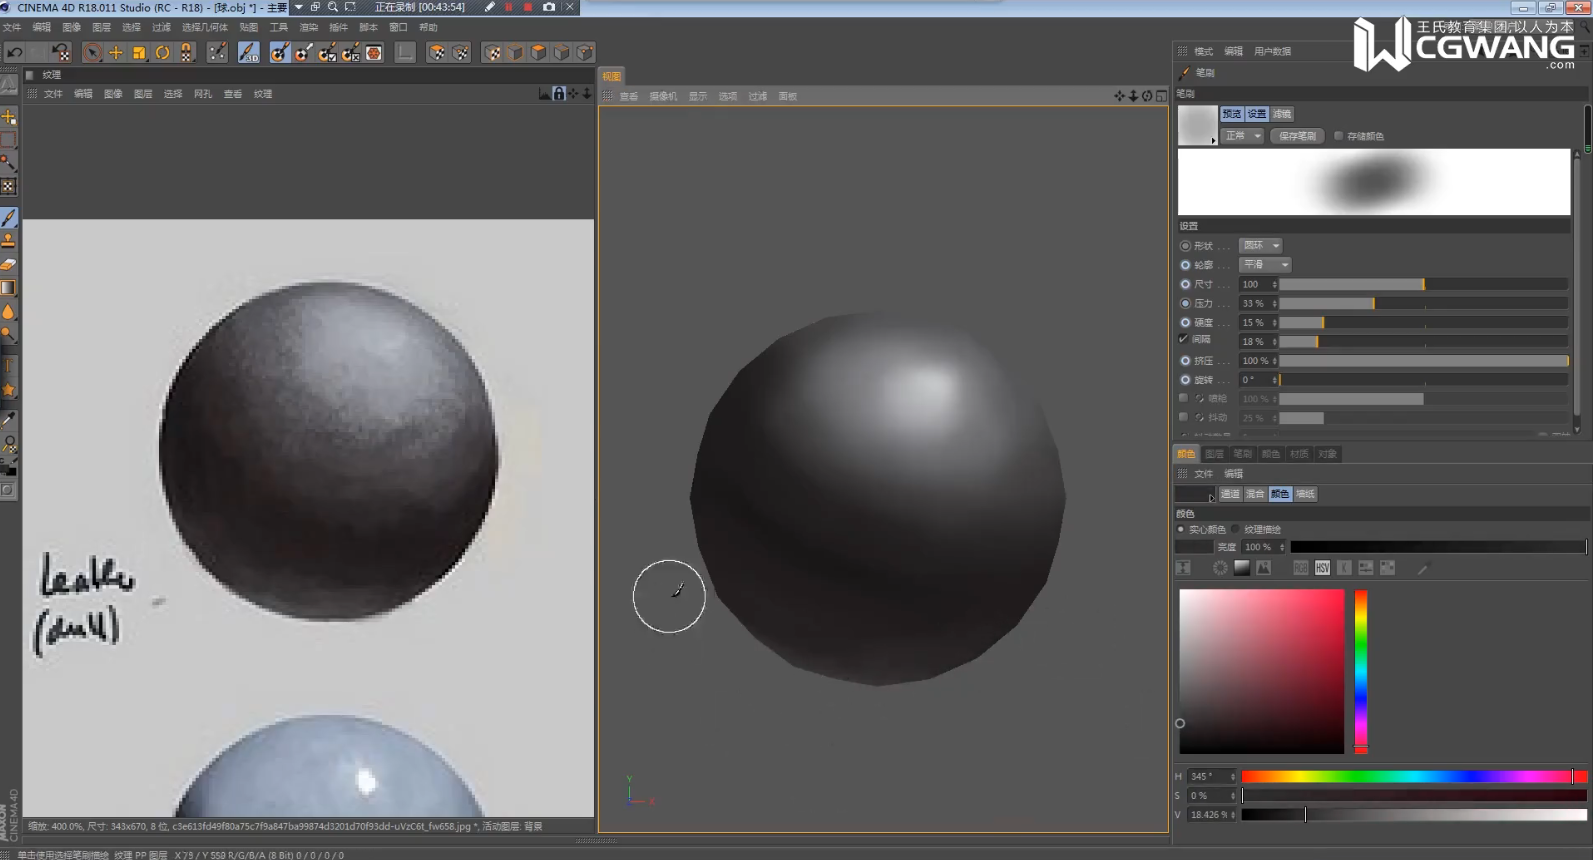Screen dimensions: 1593x860
Task: Click the spectrum gradient mode icon
Action: point(1242,568)
